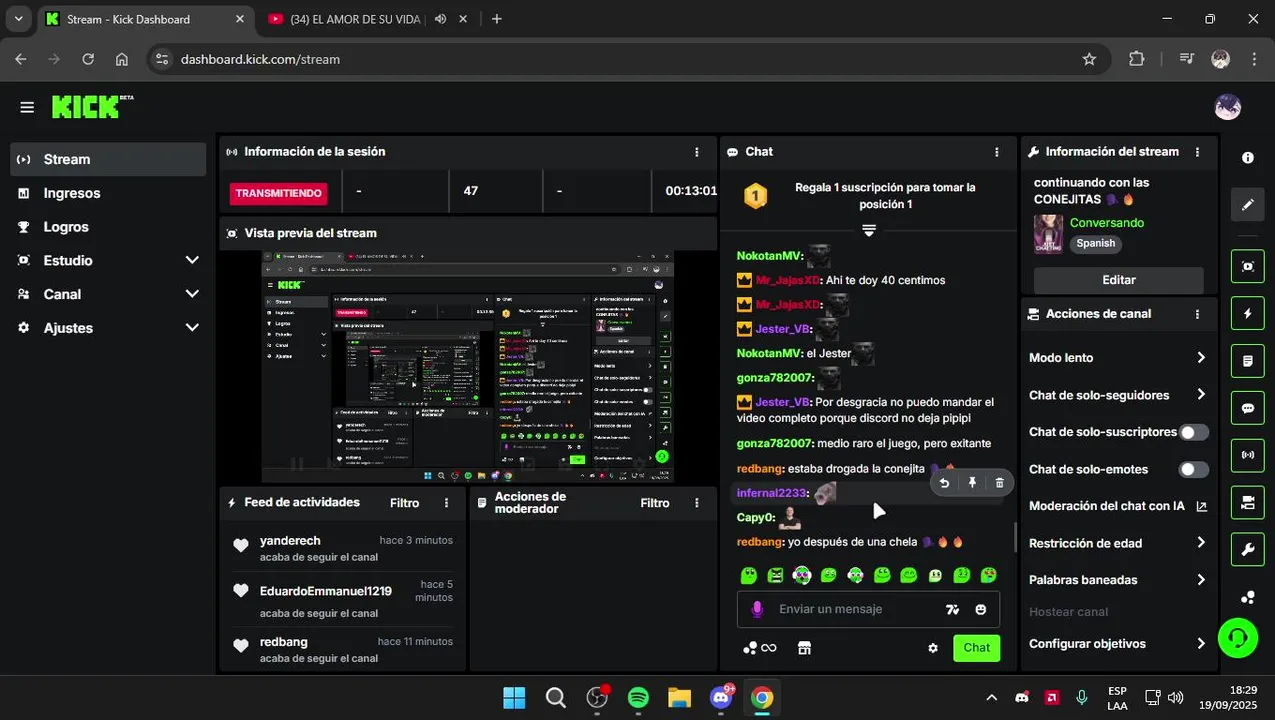1275x720 pixels.
Task: Open Moderación del chat con IA external link
Action: point(1201,506)
